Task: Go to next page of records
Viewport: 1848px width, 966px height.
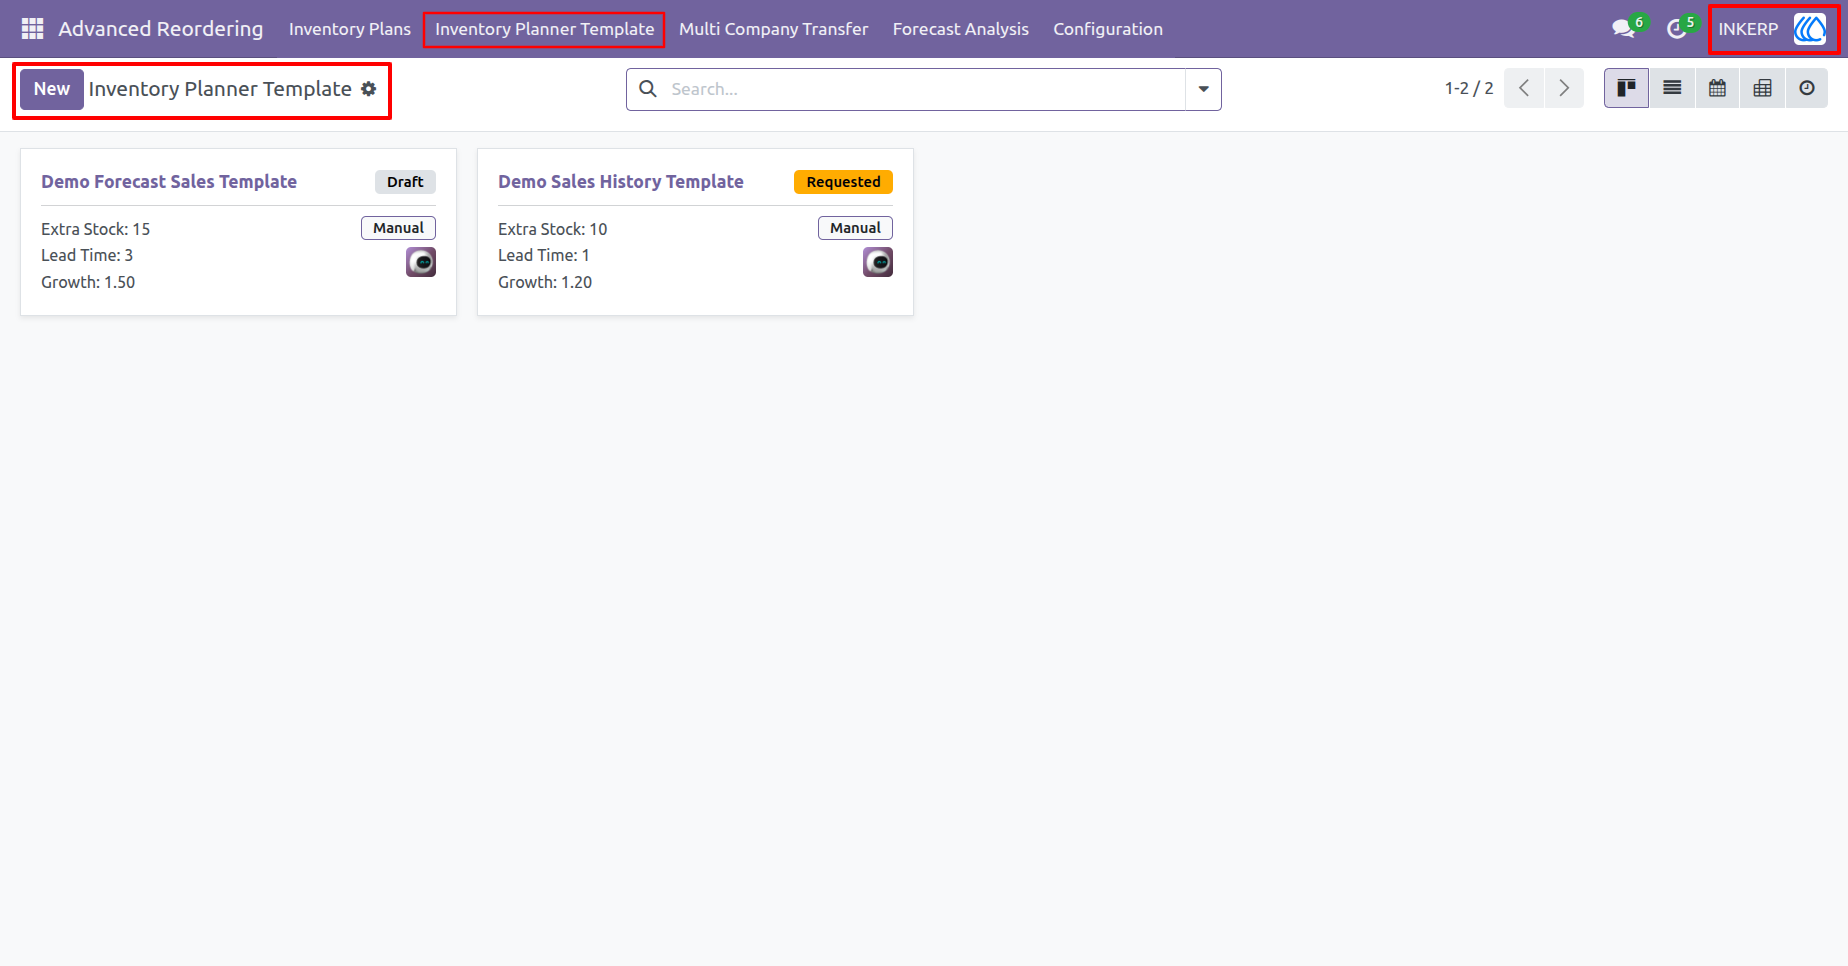Action: click(x=1564, y=89)
